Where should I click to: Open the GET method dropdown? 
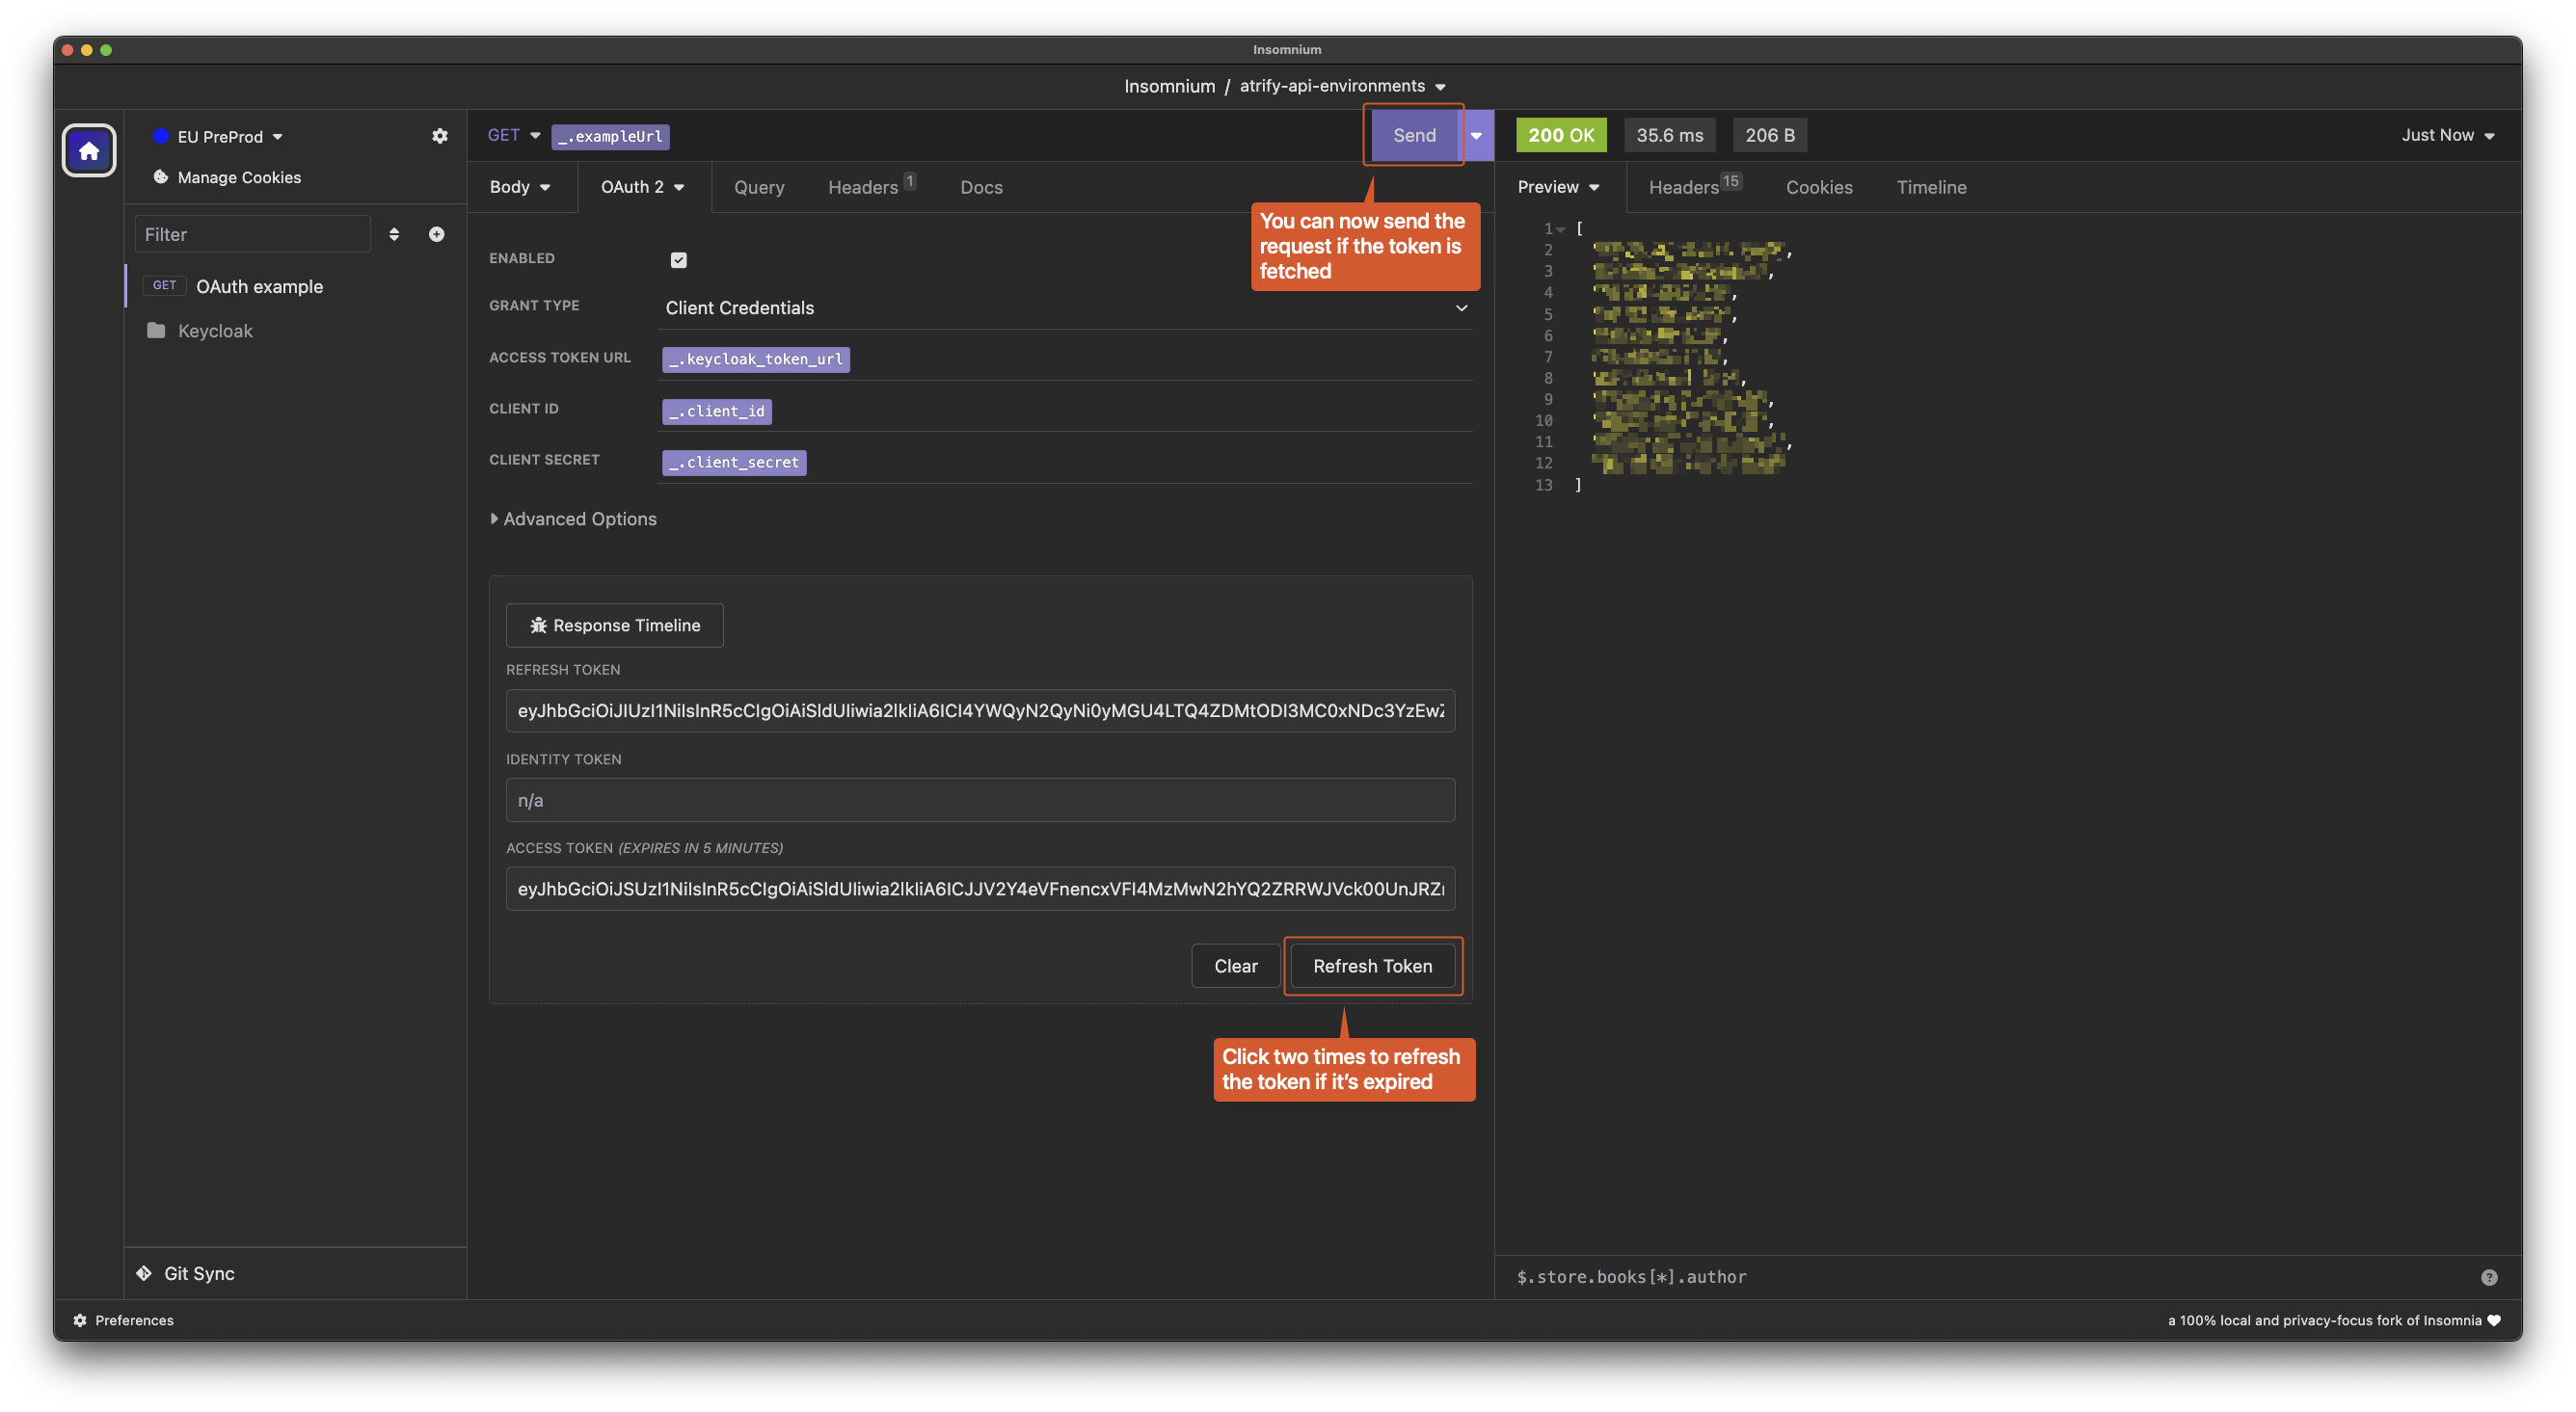tap(513, 135)
